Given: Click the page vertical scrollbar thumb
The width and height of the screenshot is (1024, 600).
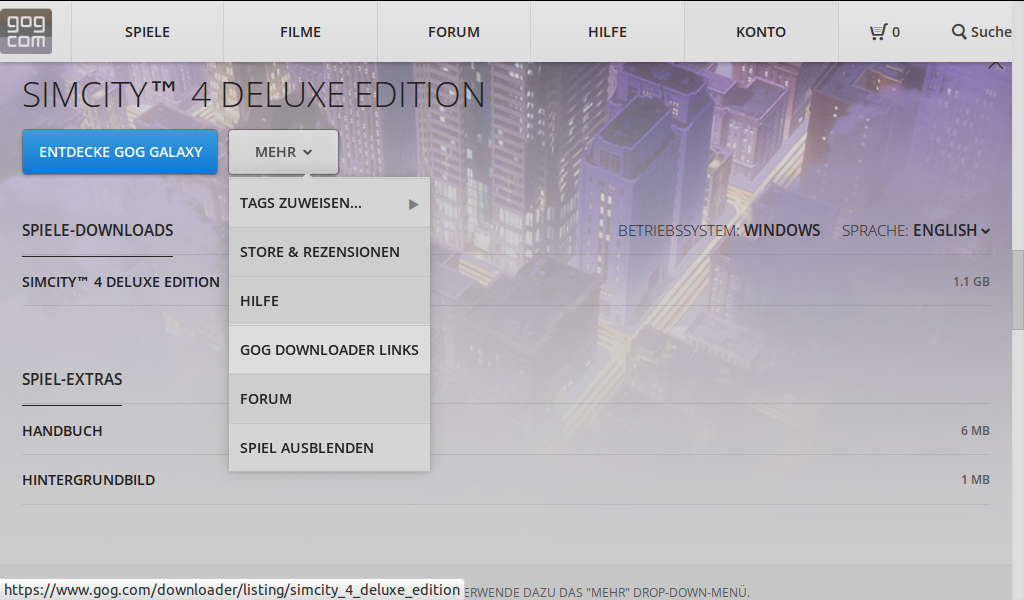Looking at the screenshot, I should [1017, 291].
